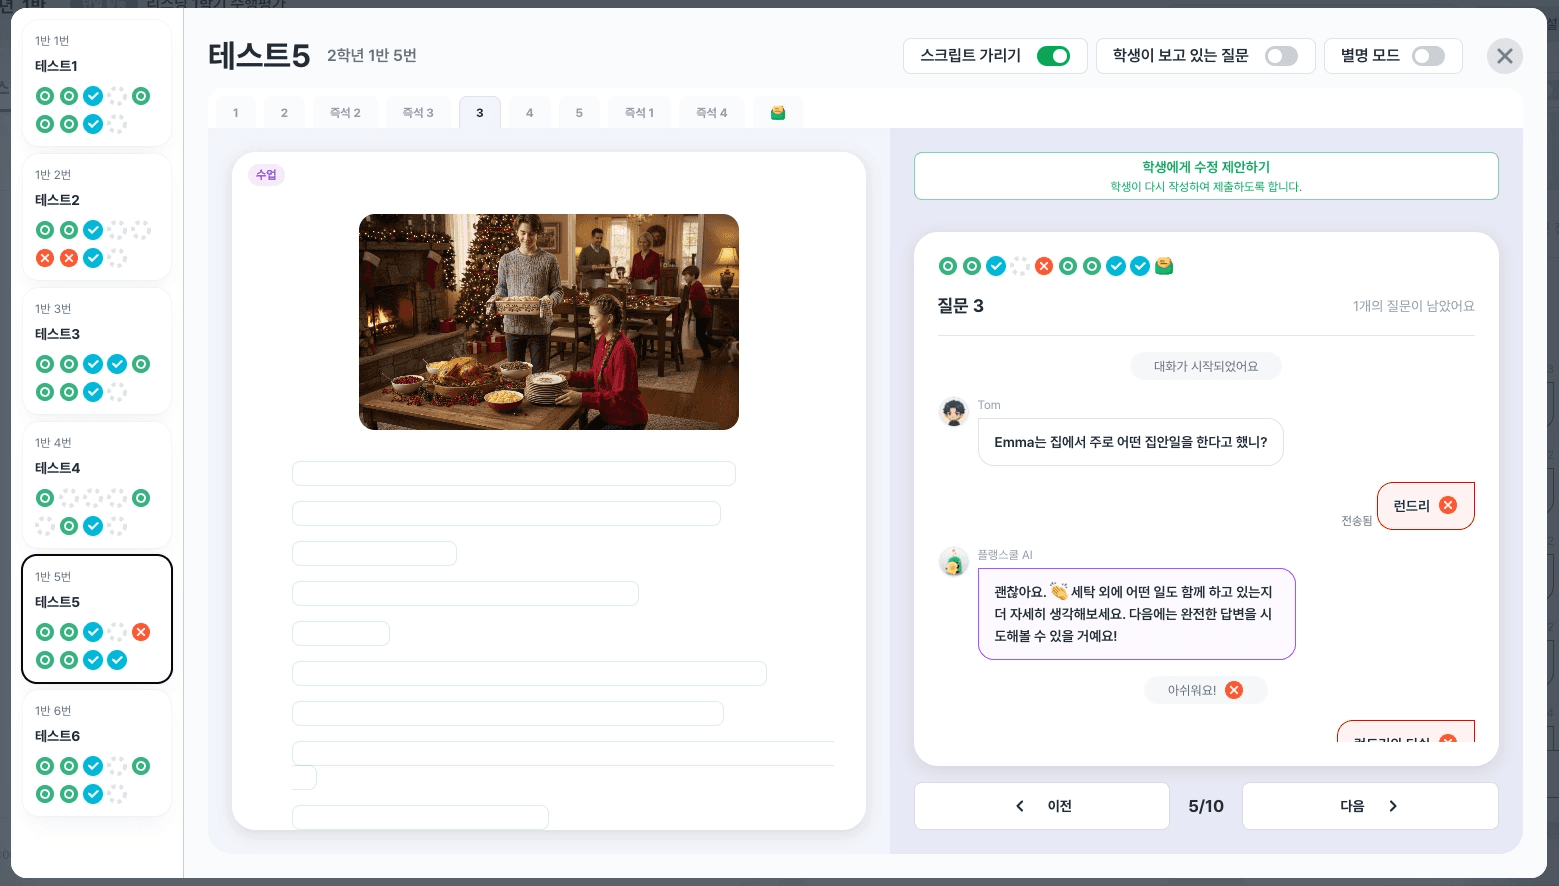The width and height of the screenshot is (1559, 886).
Task: Click the first green circle in 질문 3 progress row
Action: (x=948, y=266)
